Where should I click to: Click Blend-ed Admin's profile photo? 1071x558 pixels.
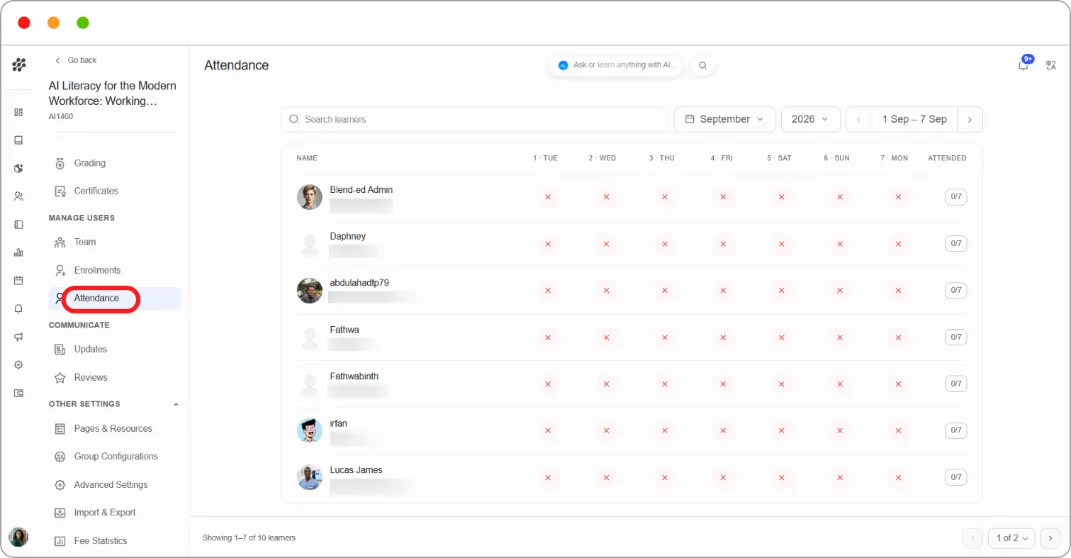coord(309,197)
